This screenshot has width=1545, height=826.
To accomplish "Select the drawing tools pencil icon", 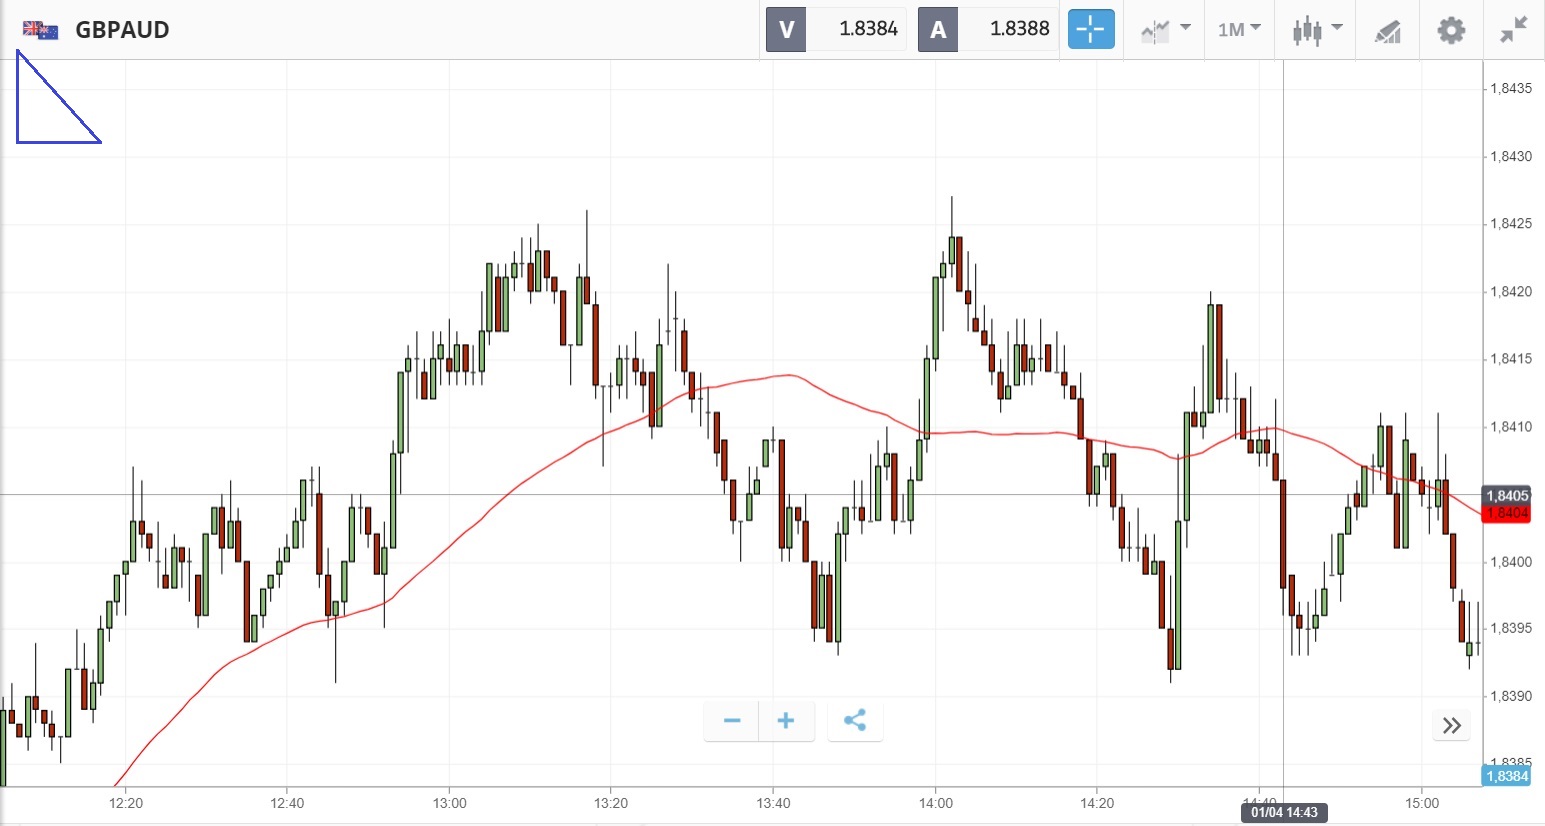I will pyautogui.click(x=1387, y=31).
